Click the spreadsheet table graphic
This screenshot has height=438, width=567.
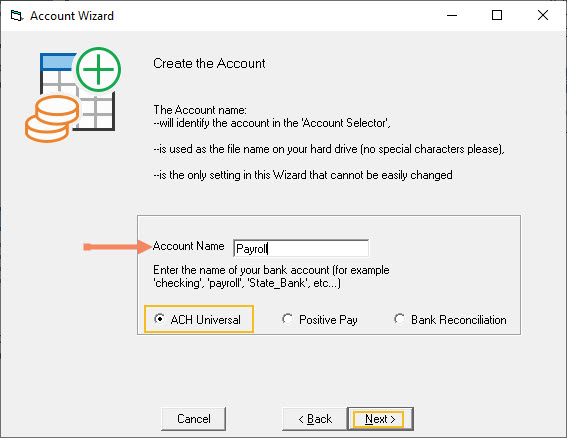pos(77,92)
